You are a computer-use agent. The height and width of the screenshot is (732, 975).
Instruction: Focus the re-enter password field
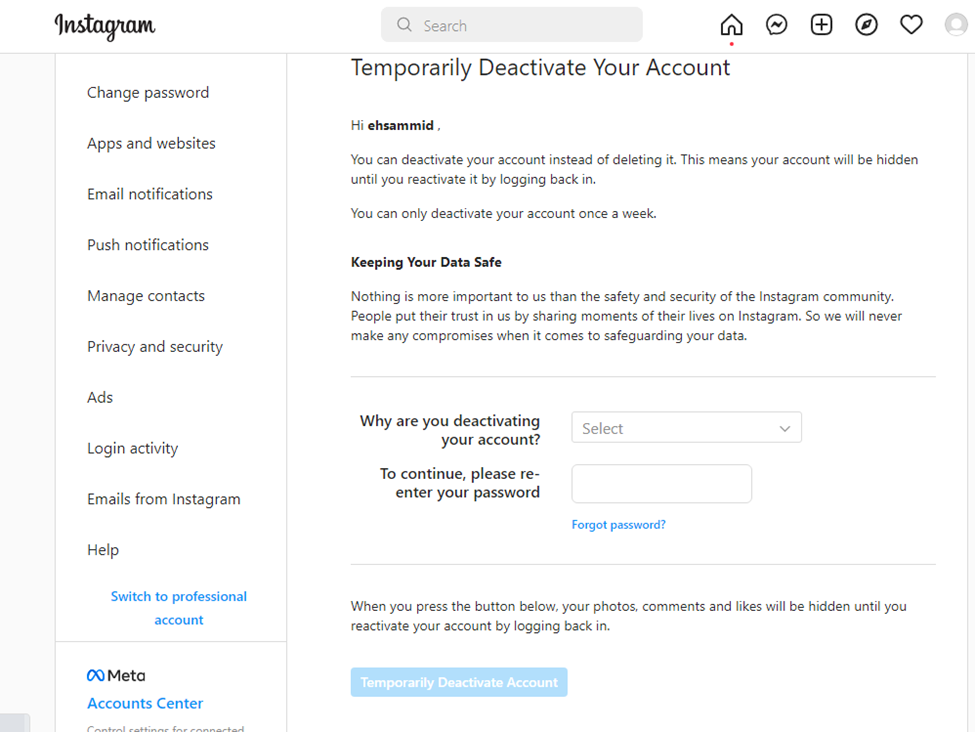pos(661,484)
